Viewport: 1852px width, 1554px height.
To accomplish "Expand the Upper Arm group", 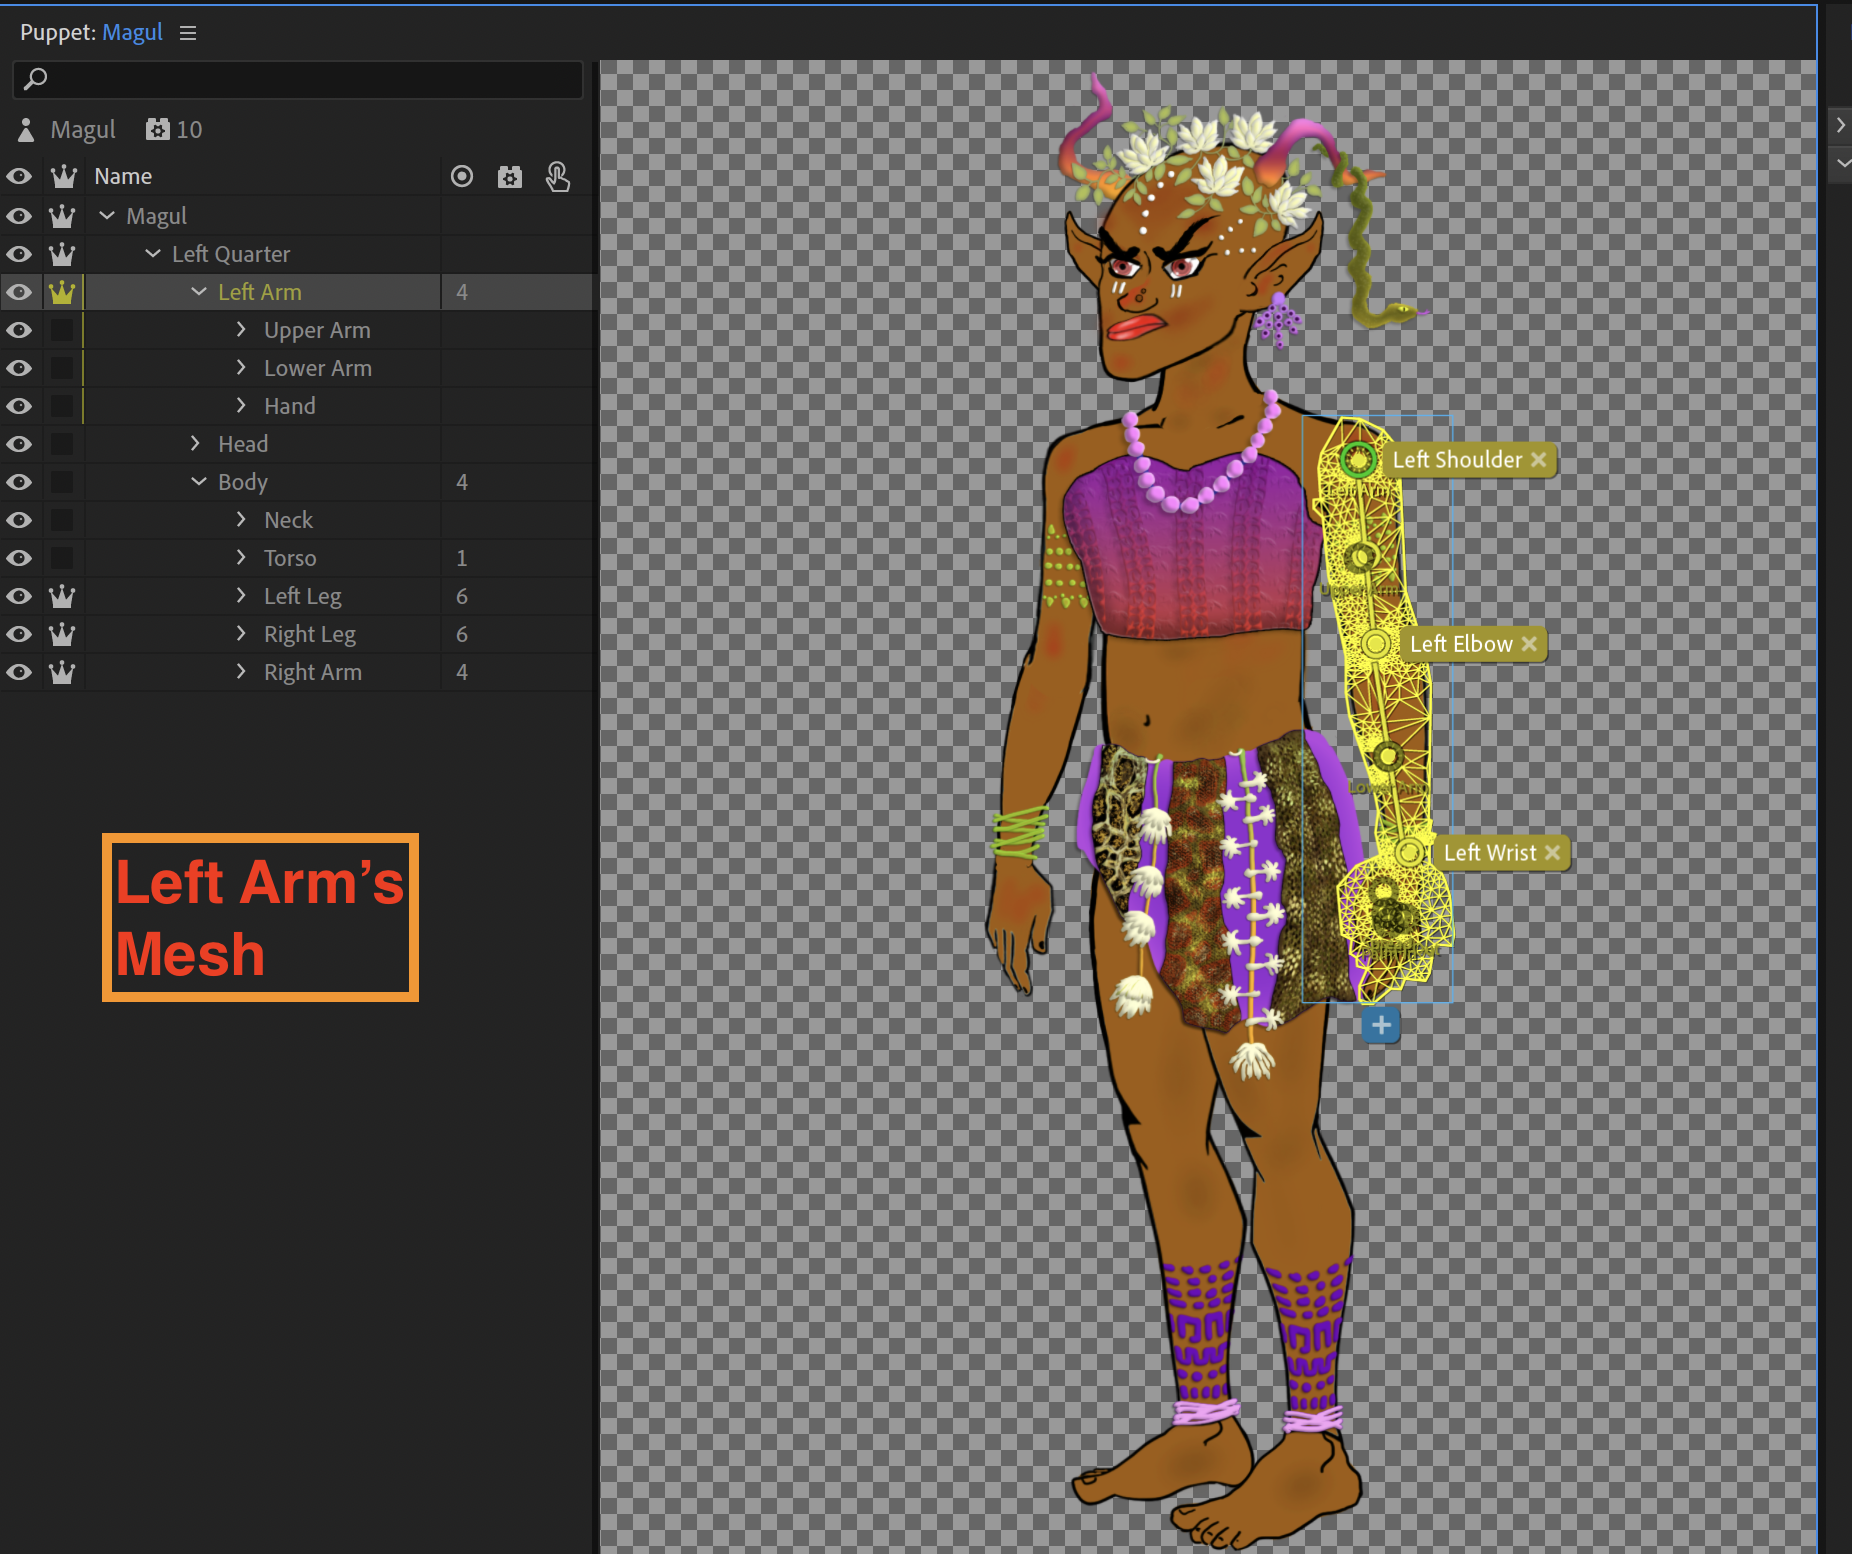I will point(240,329).
